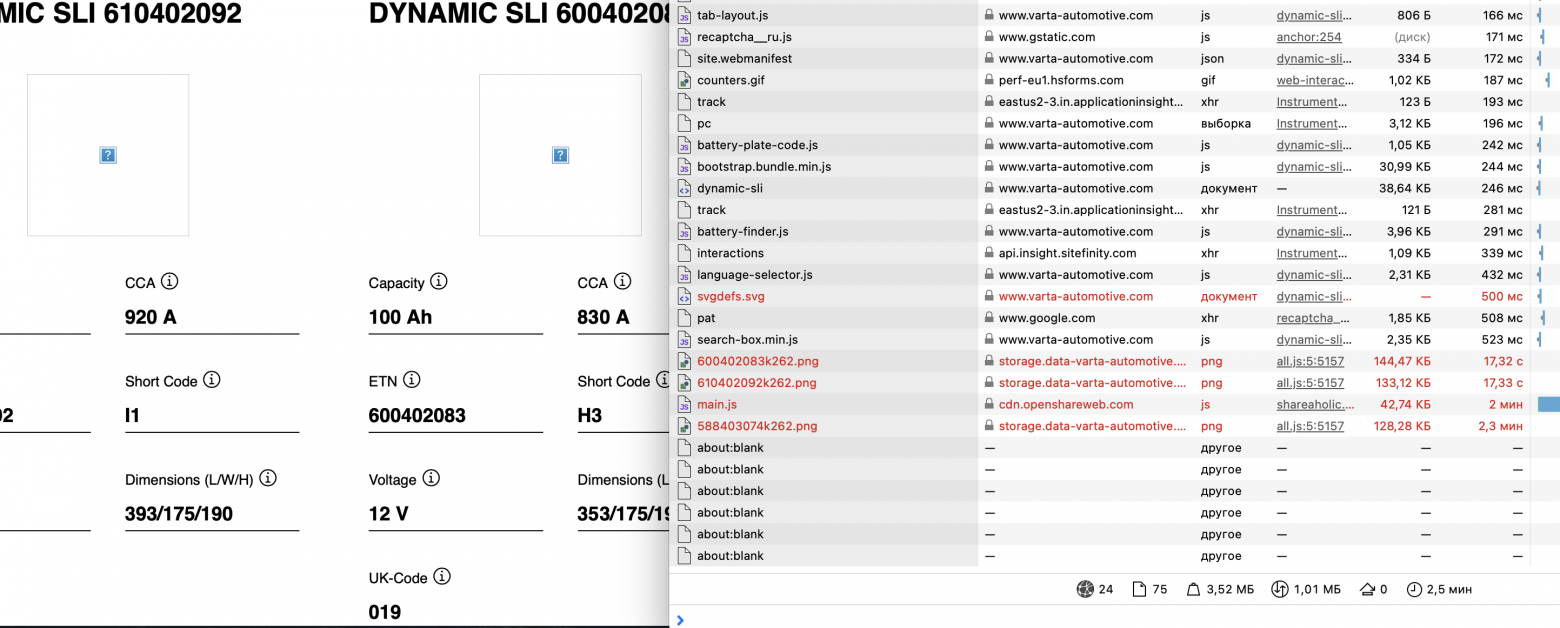Open all.js:5:5157 link in 610402092k262.png row

pyautogui.click(x=1310, y=383)
